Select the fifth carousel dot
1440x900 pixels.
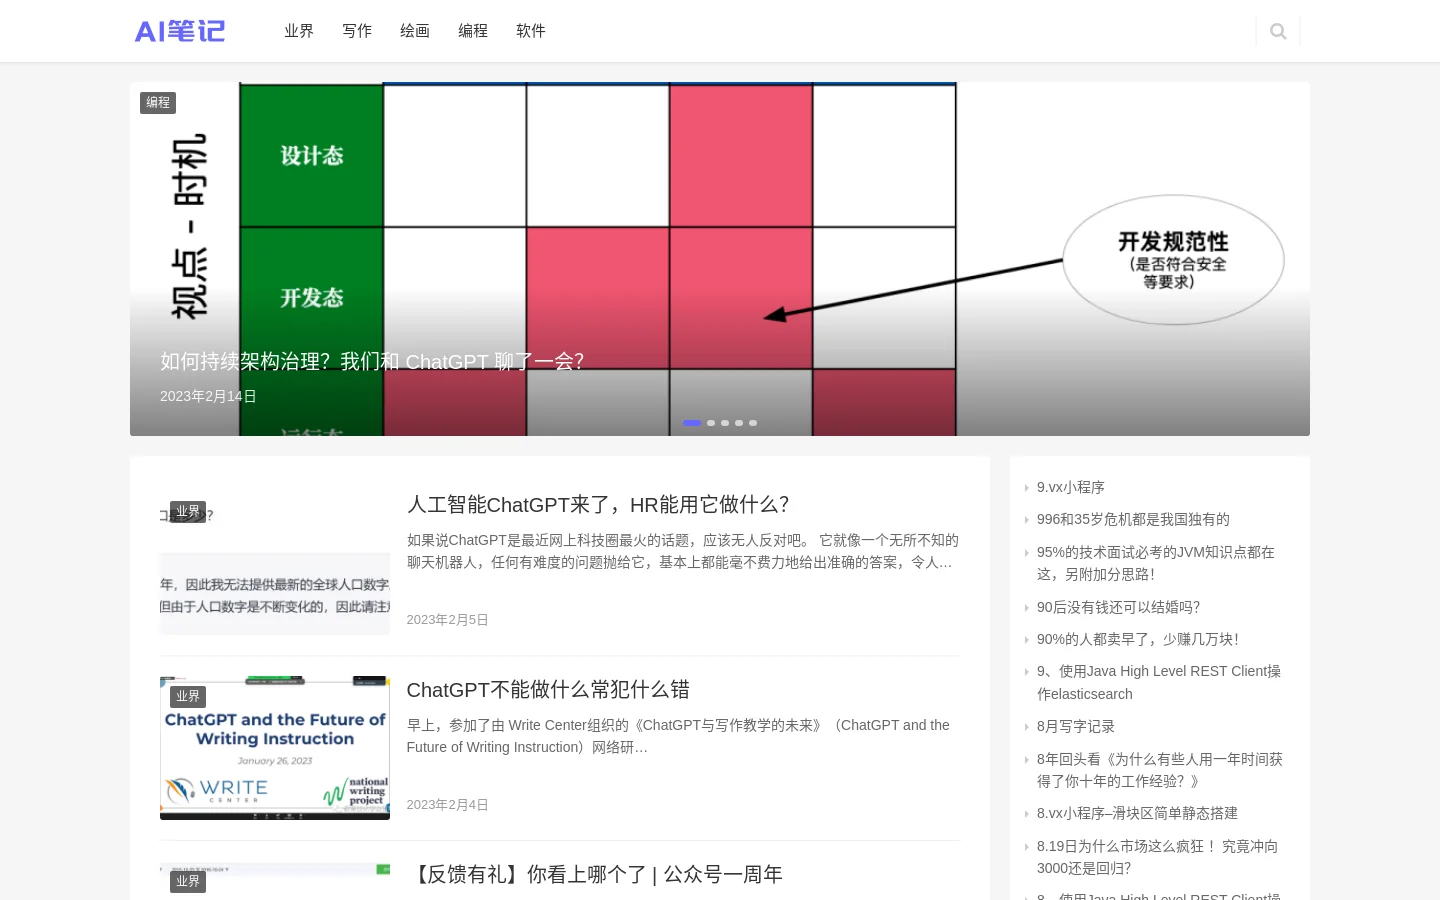(x=753, y=423)
